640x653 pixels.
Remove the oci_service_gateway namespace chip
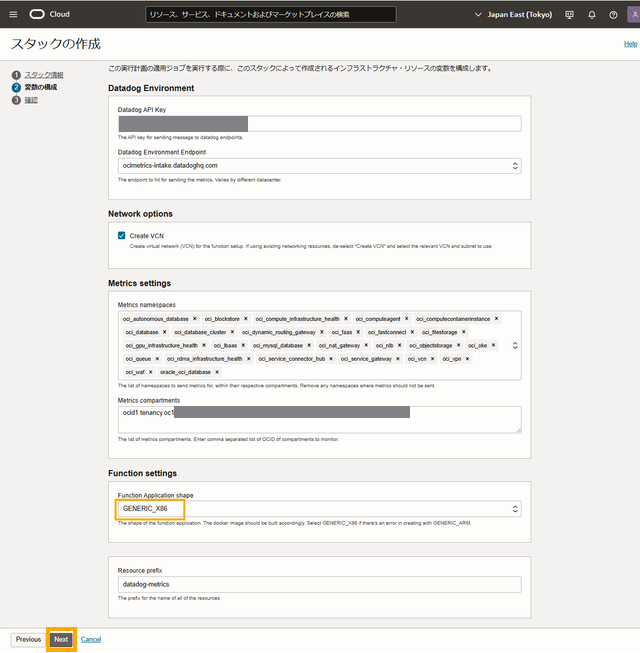[398, 359]
